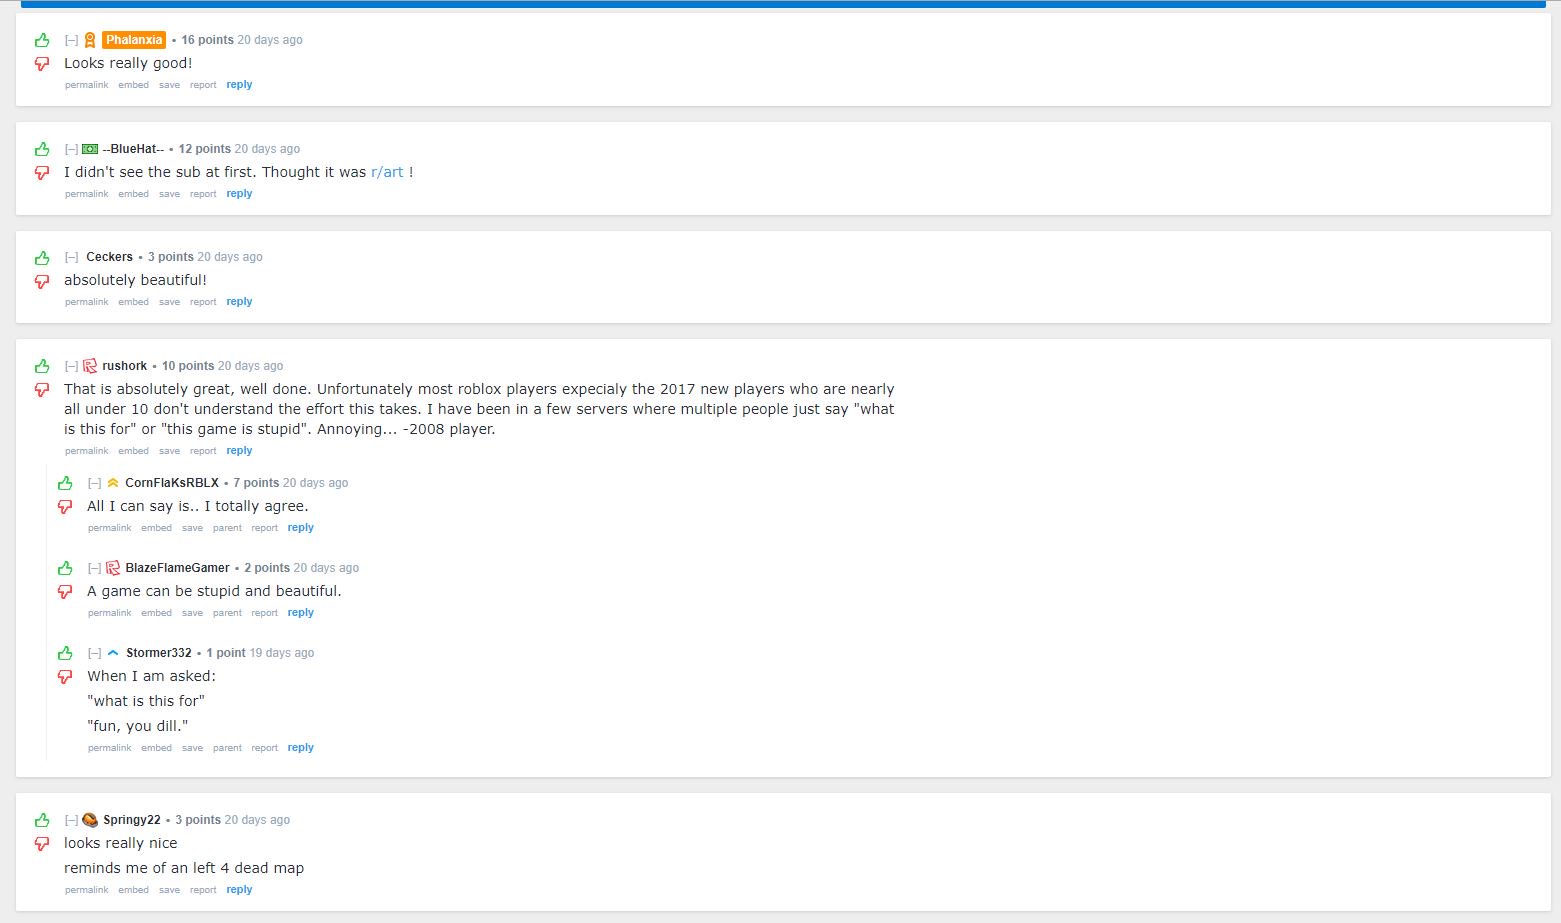Click --BlueHat--'s green flair icon
This screenshot has width=1561, height=923.
(x=89, y=148)
